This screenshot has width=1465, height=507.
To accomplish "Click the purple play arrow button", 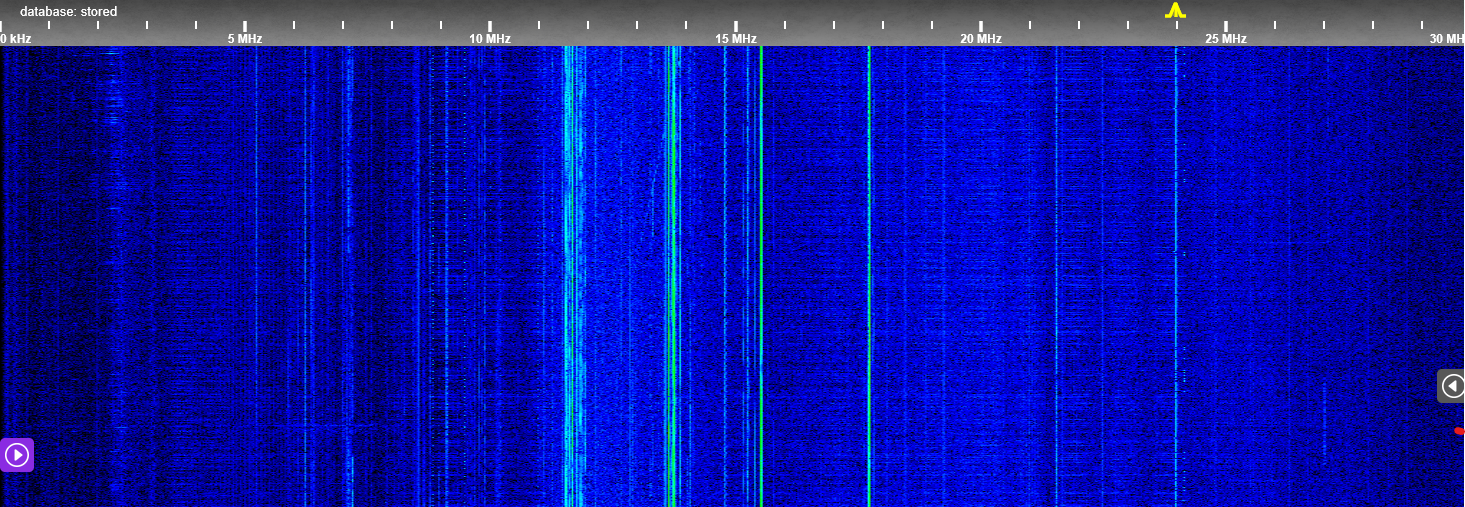I will coord(17,455).
